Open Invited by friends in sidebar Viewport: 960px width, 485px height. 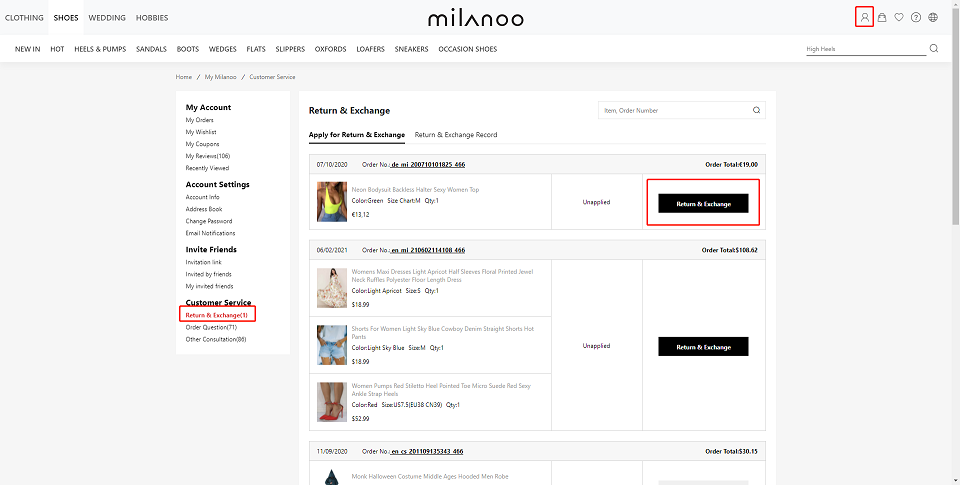[x=209, y=274]
